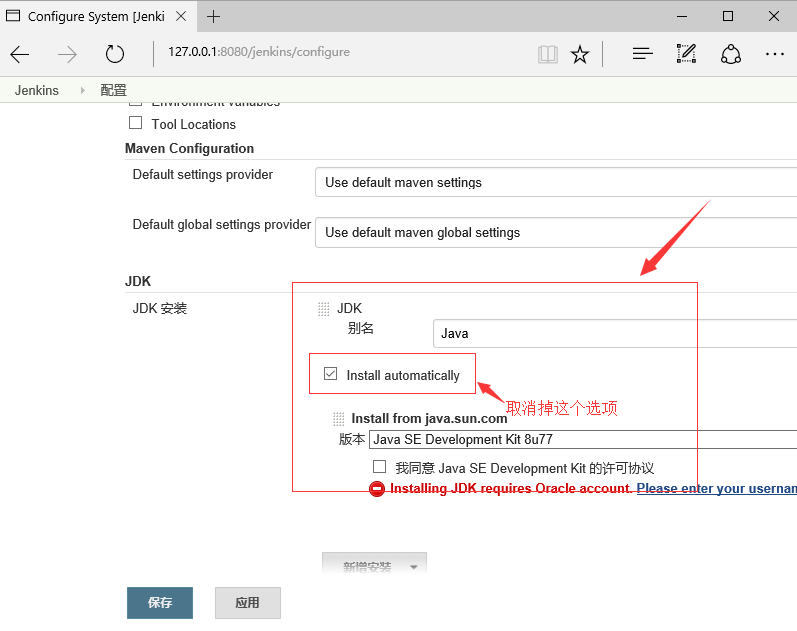Click the Maven Configuration heading
The width and height of the screenshot is (797, 631).
click(x=190, y=148)
